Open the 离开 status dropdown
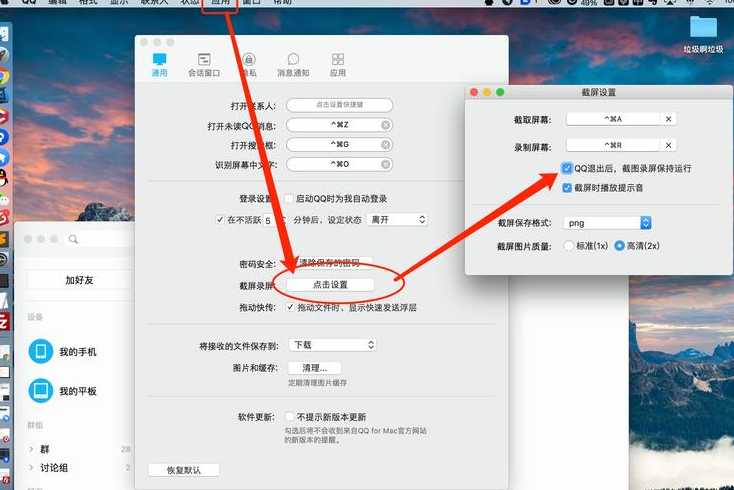734x490 pixels. (x=397, y=219)
